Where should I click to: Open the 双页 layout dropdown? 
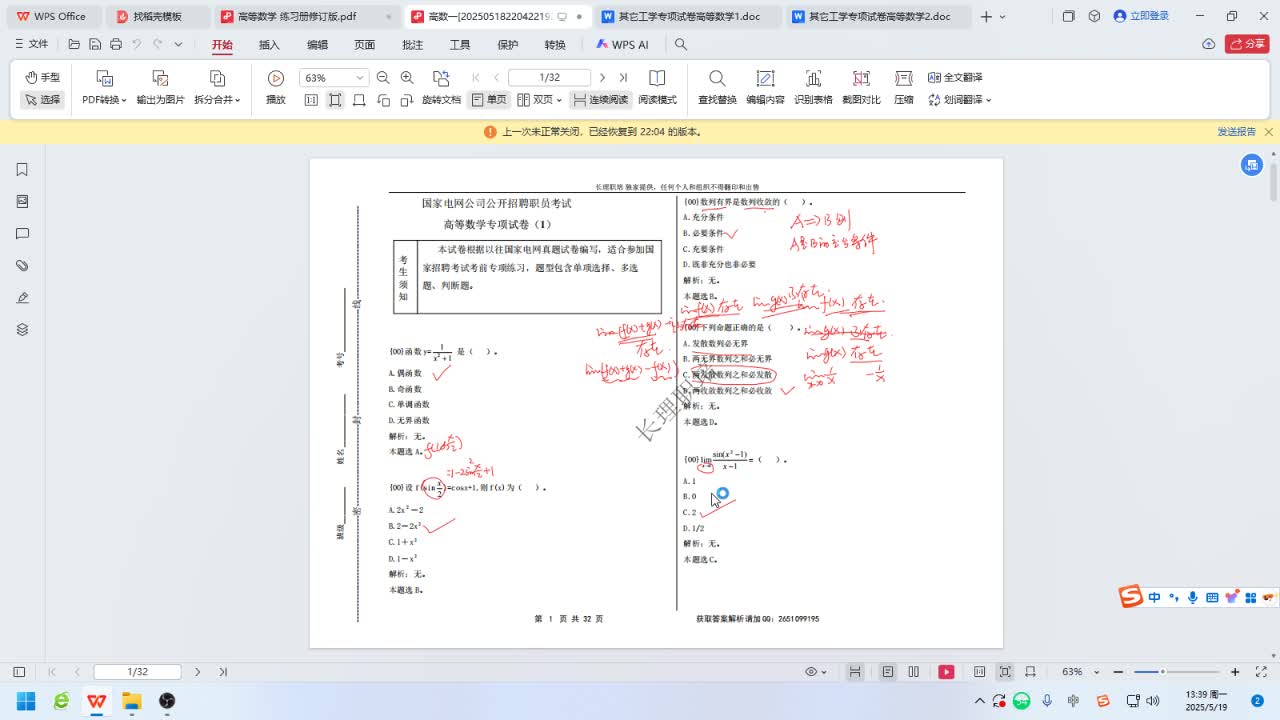pos(539,100)
